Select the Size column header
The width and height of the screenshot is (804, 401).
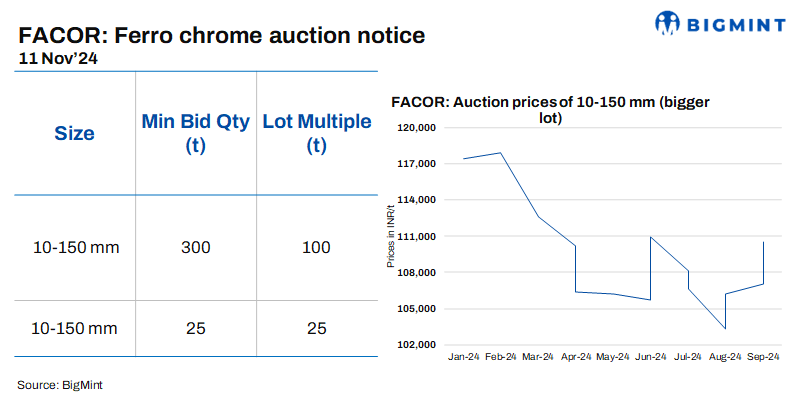75,133
